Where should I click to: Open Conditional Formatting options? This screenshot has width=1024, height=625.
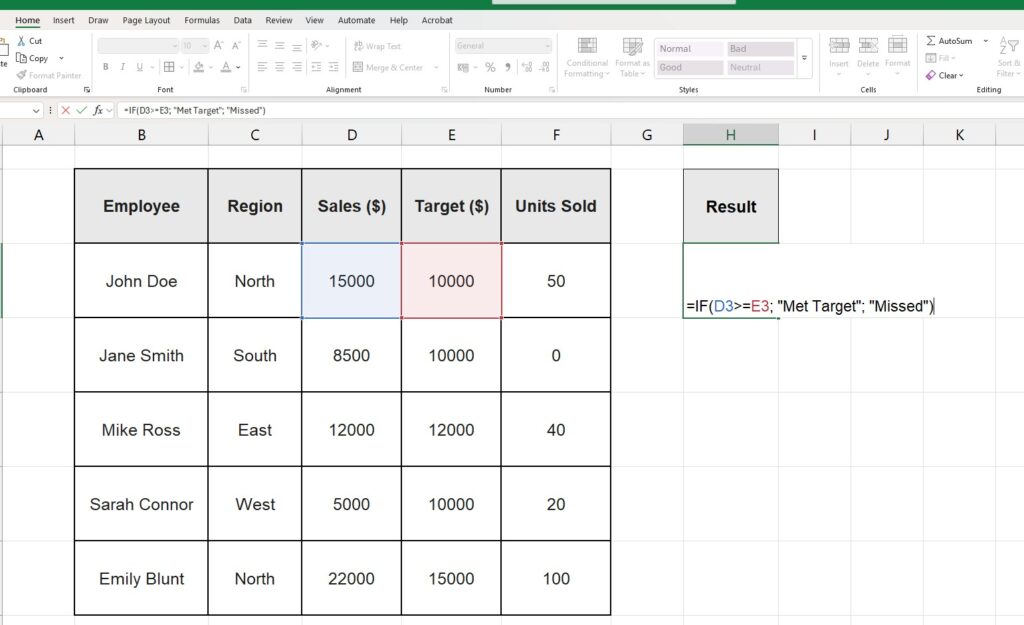point(587,60)
